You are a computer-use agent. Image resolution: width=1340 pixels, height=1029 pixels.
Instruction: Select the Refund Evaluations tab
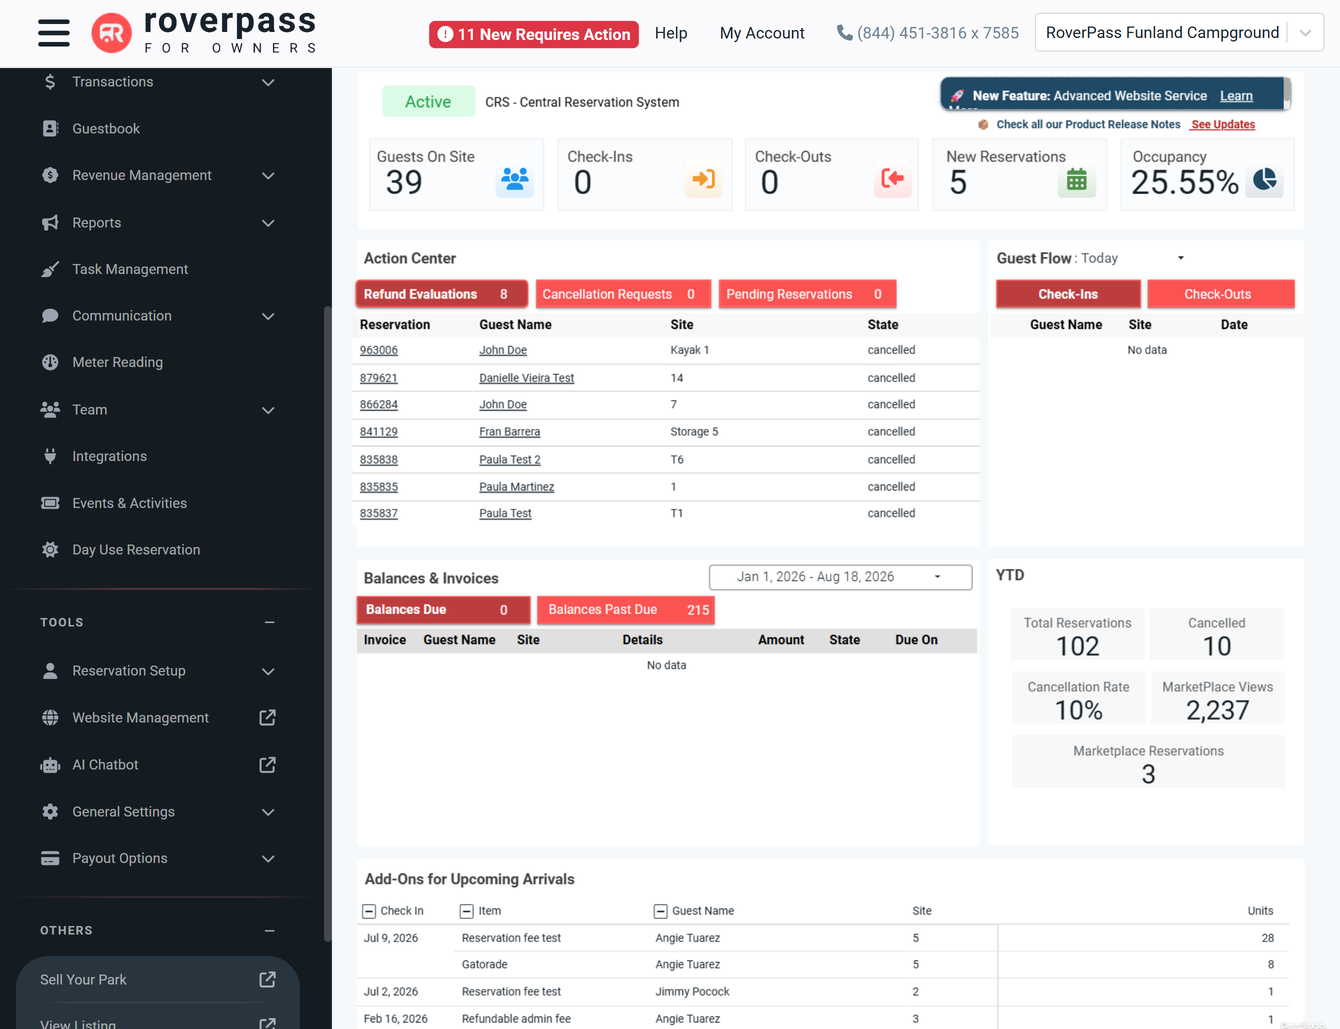(441, 294)
